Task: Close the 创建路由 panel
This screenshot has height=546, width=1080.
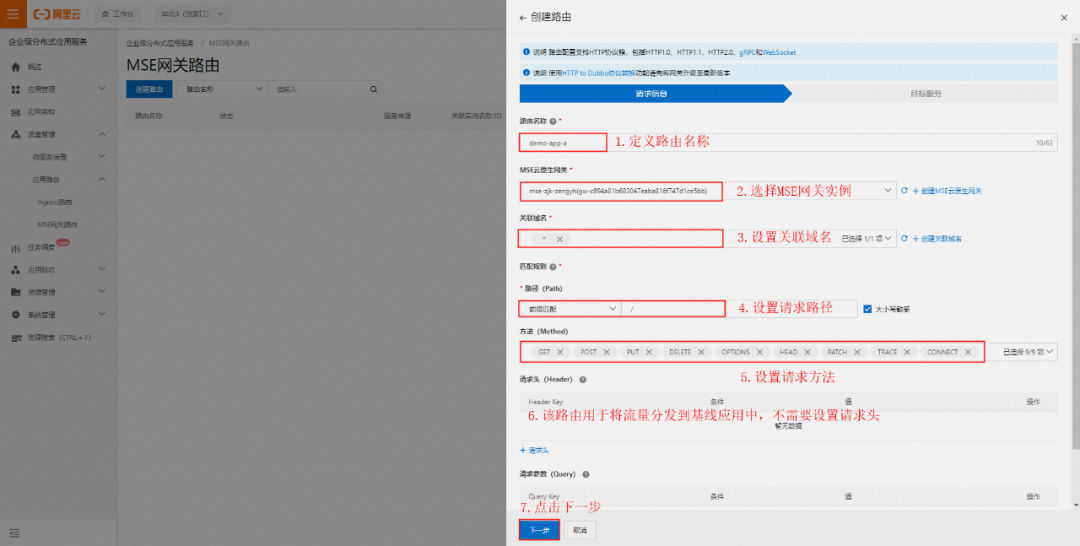Action: [x=1063, y=18]
